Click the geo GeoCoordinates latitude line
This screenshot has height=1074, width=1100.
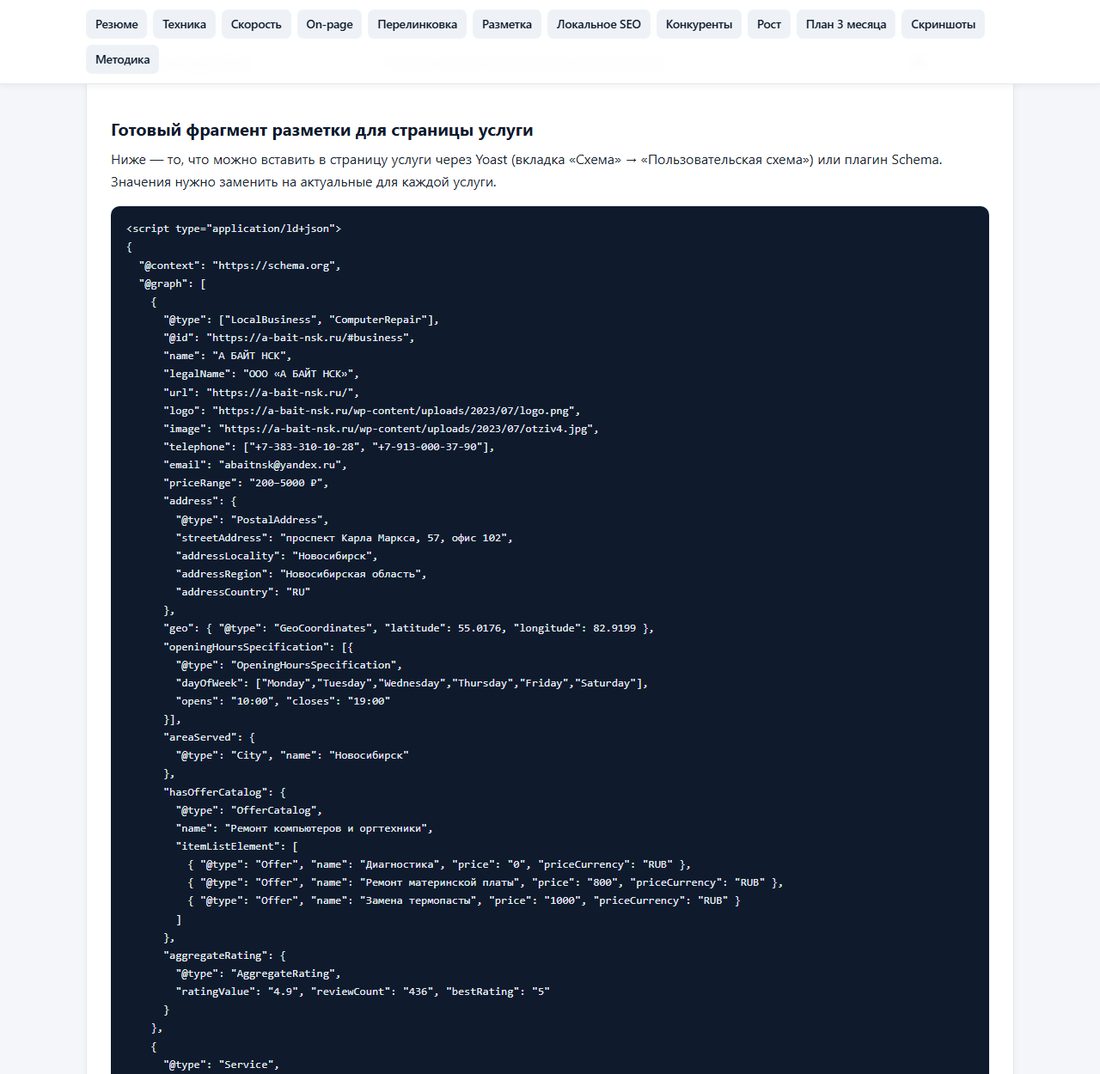click(x=408, y=629)
